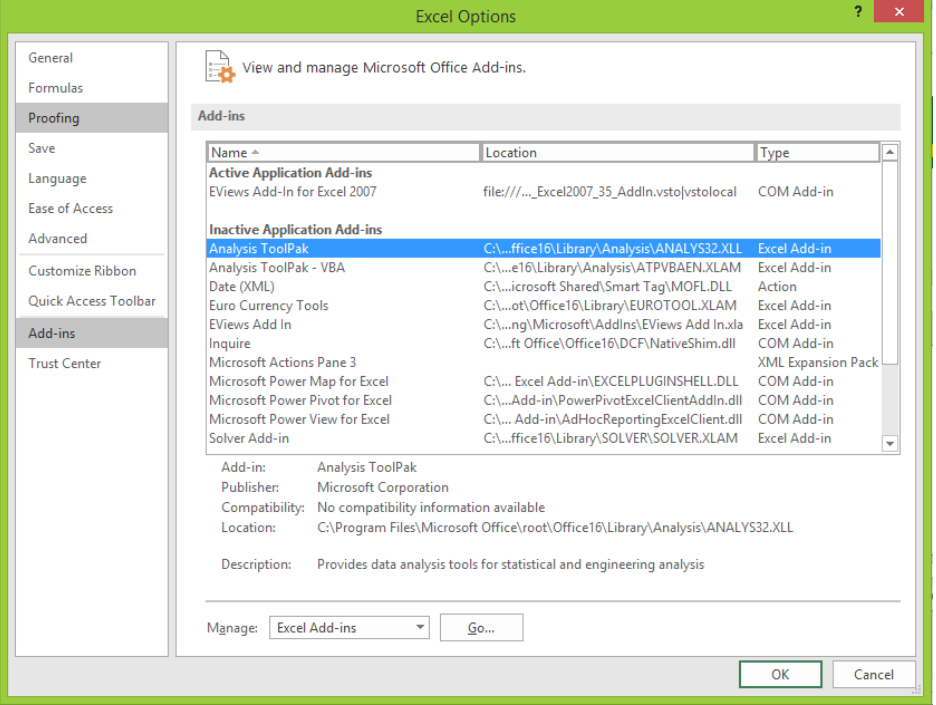936x705 pixels.
Task: Select Ease of Access category
Action: pyautogui.click(x=91, y=208)
